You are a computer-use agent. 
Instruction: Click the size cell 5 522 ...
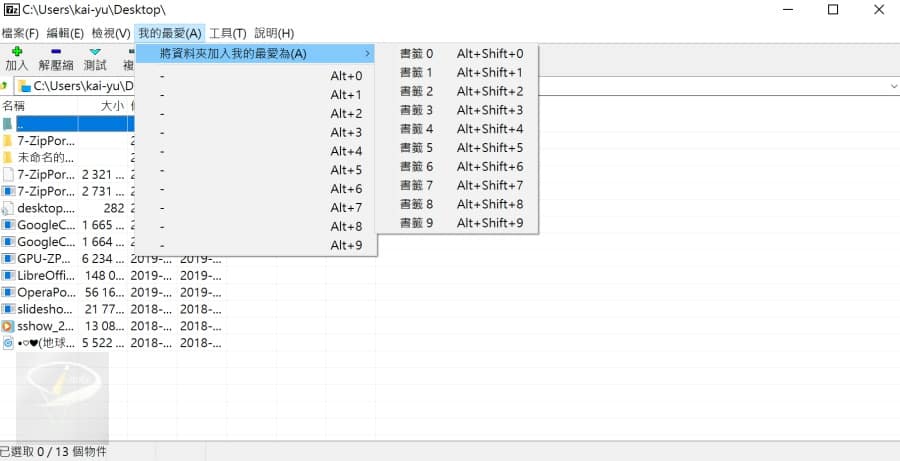coord(103,343)
